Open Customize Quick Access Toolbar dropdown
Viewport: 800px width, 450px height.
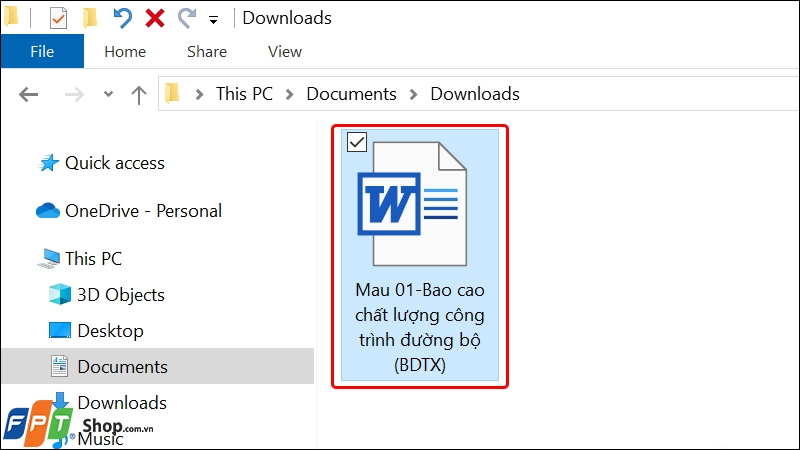pyautogui.click(x=213, y=20)
